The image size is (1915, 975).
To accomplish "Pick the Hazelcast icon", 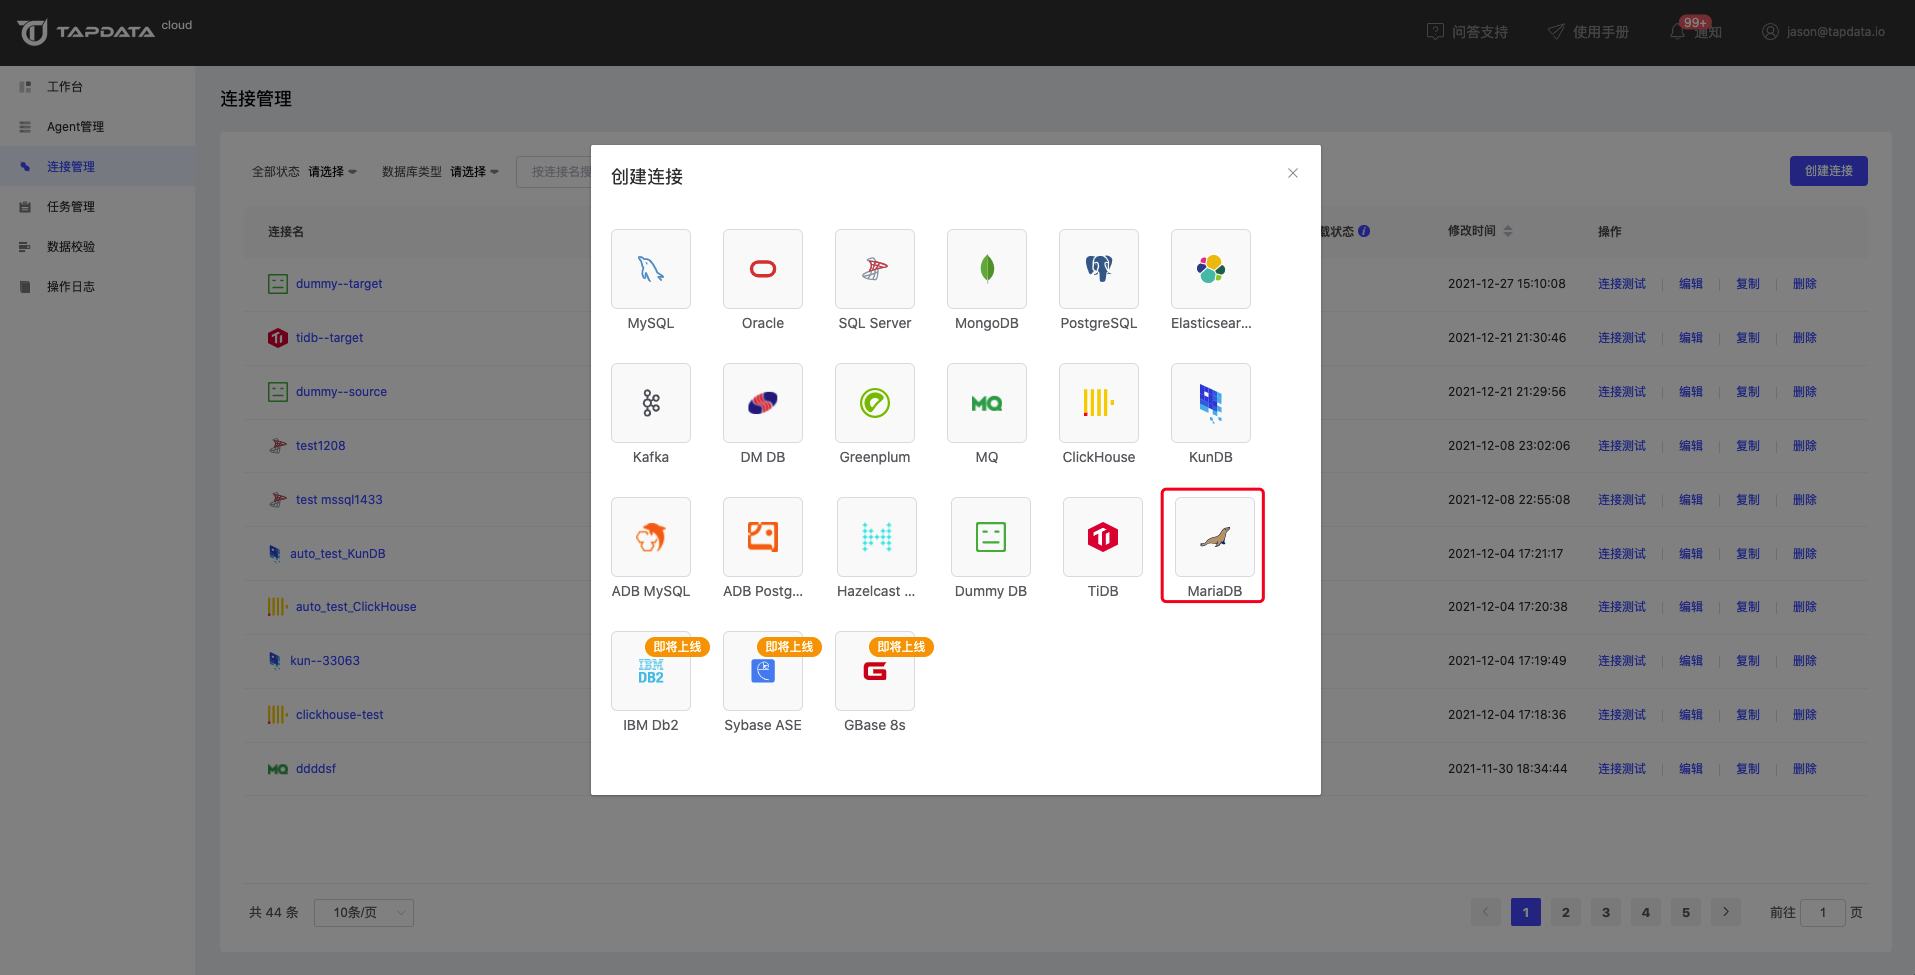I will 877,537.
